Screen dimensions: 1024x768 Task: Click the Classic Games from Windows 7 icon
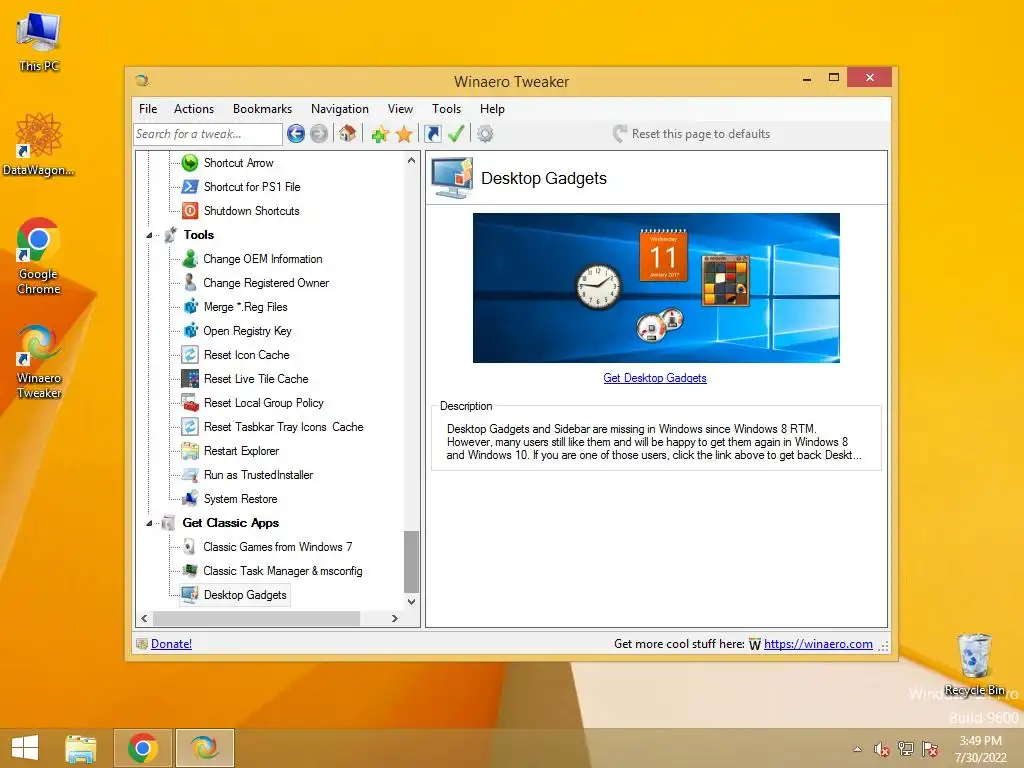click(x=189, y=547)
